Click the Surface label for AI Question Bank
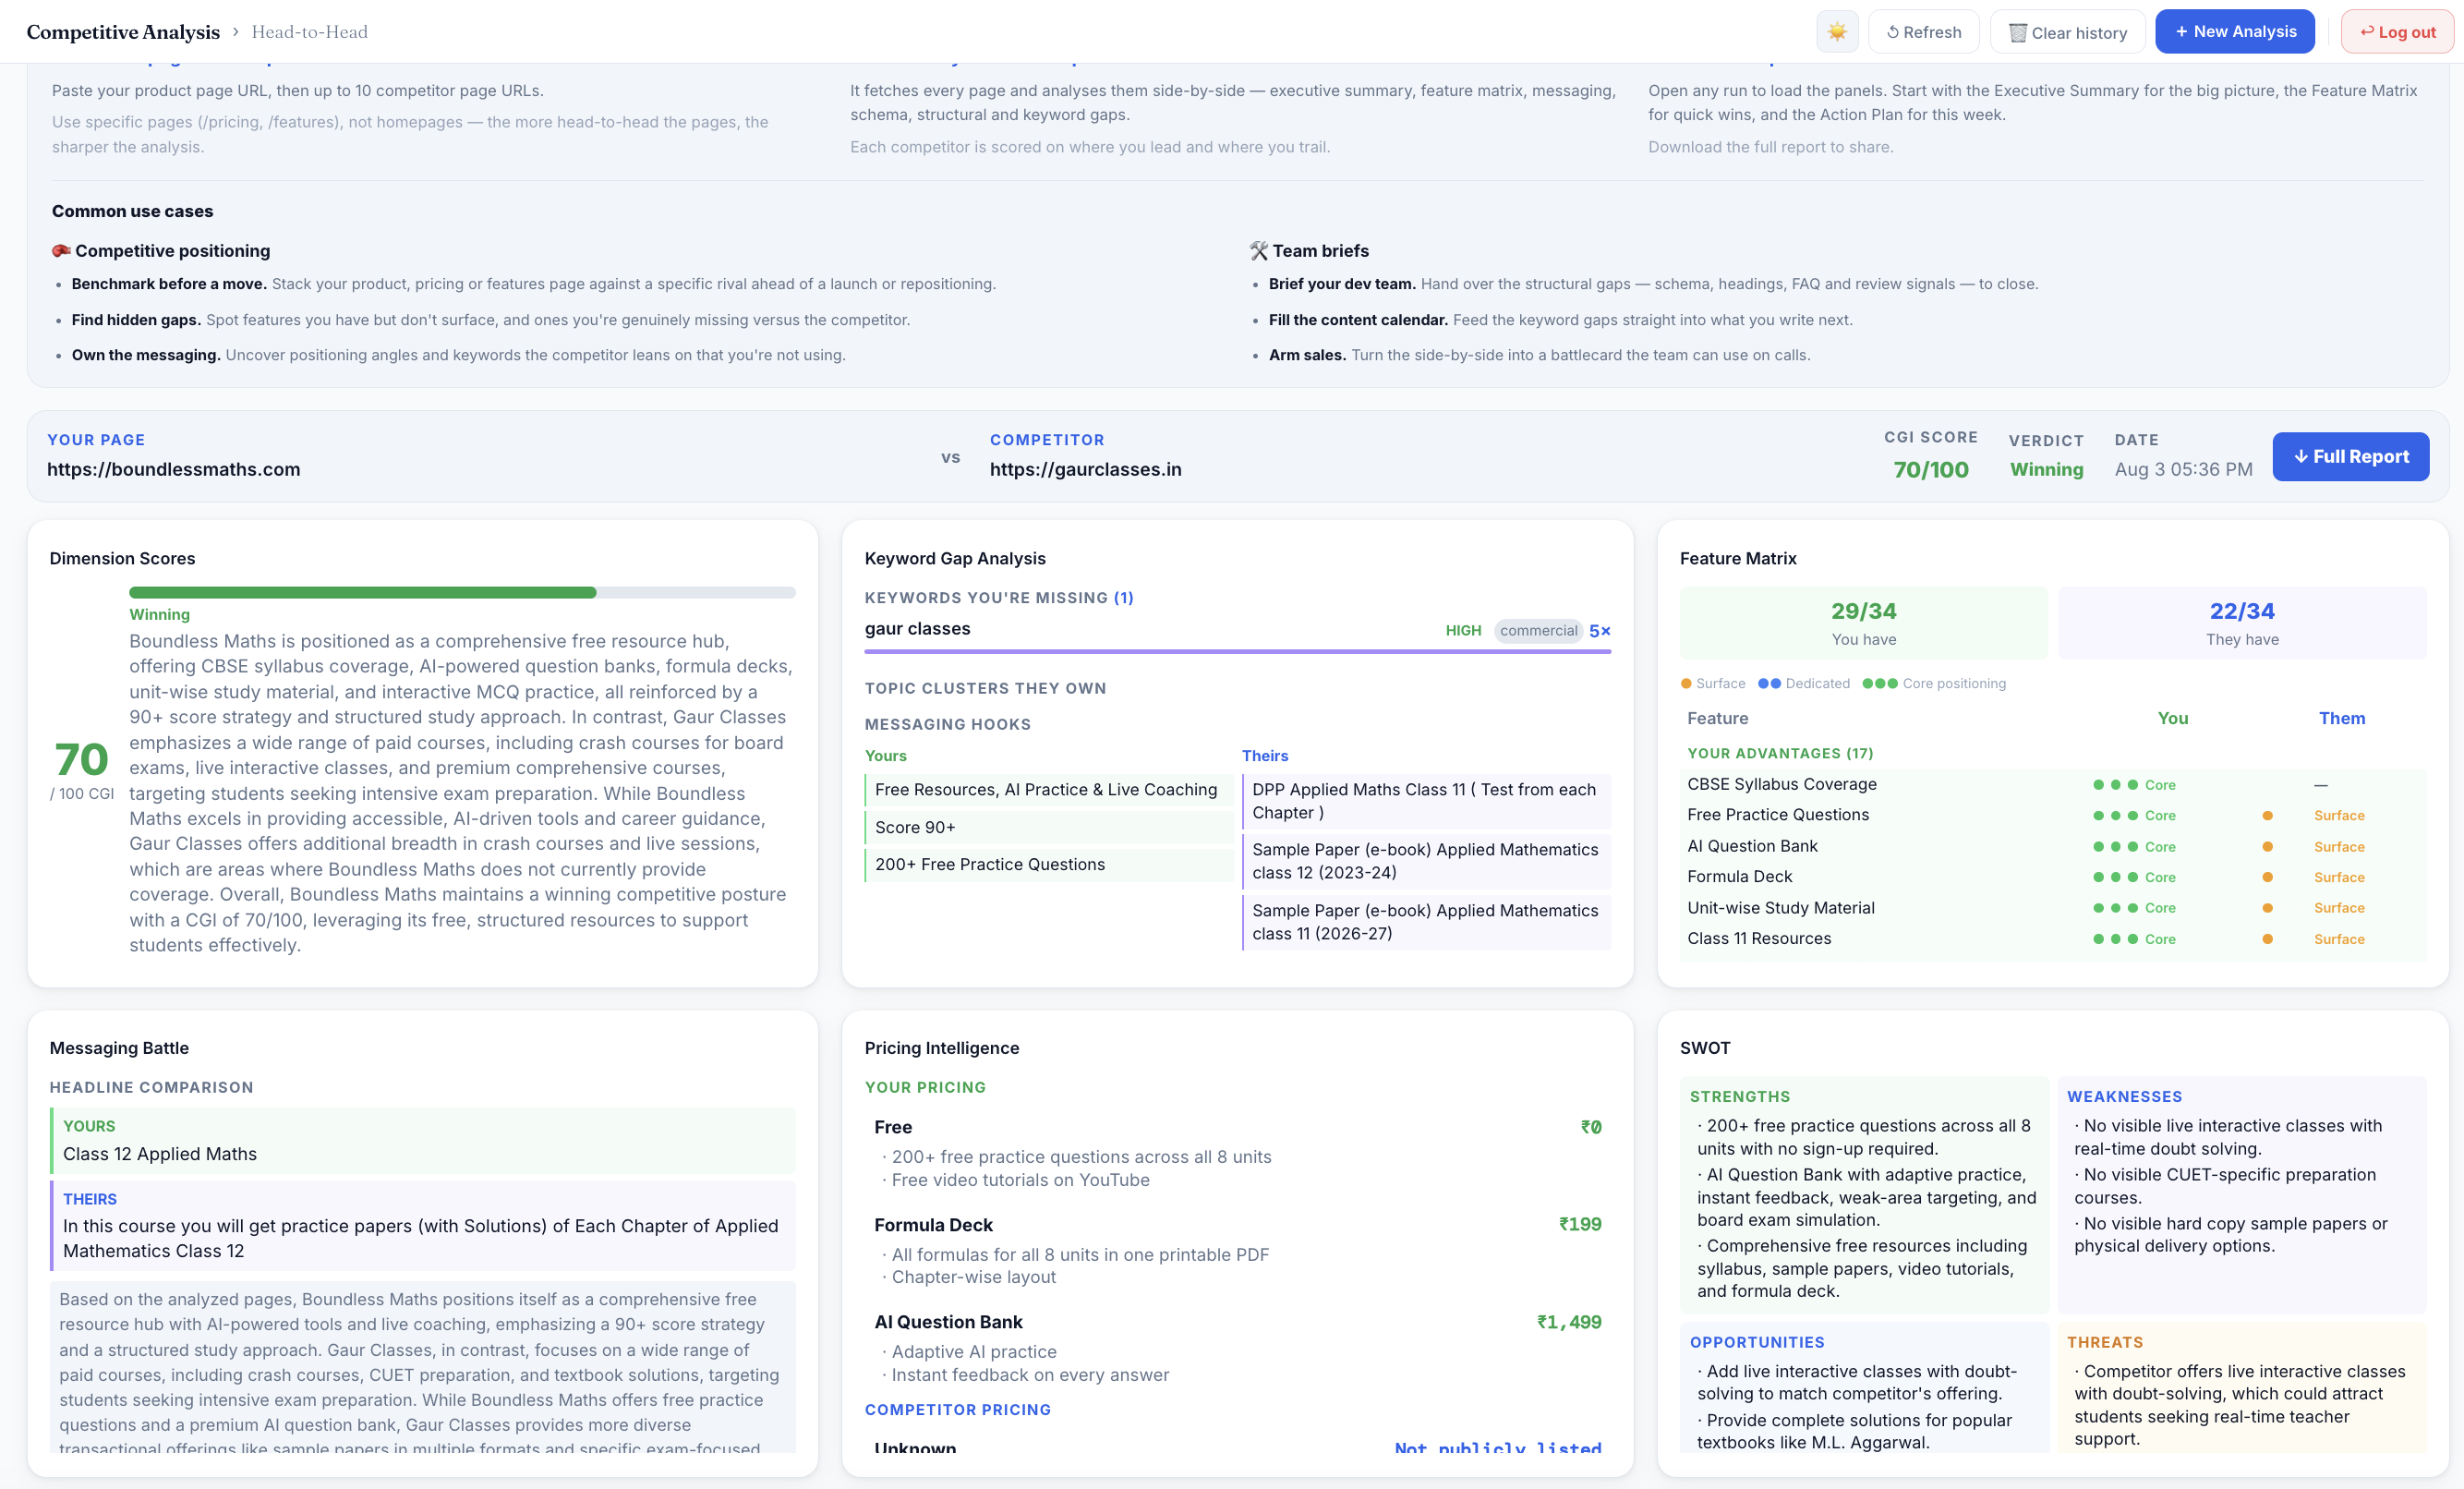Screen dimensions: 2464x1489 tap(2339, 847)
